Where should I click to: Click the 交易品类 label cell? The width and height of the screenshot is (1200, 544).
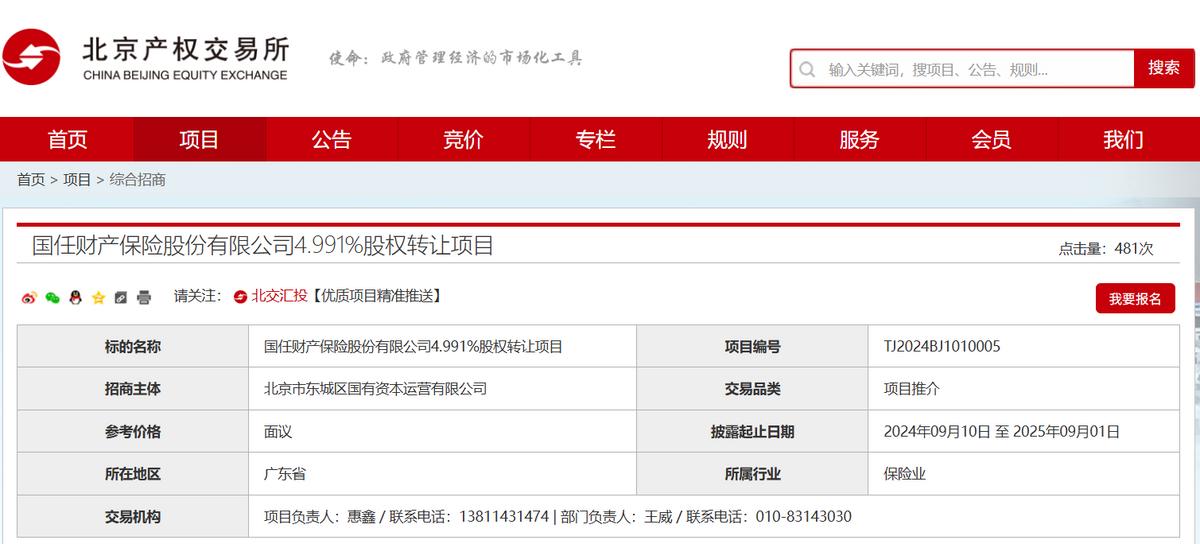tap(753, 389)
